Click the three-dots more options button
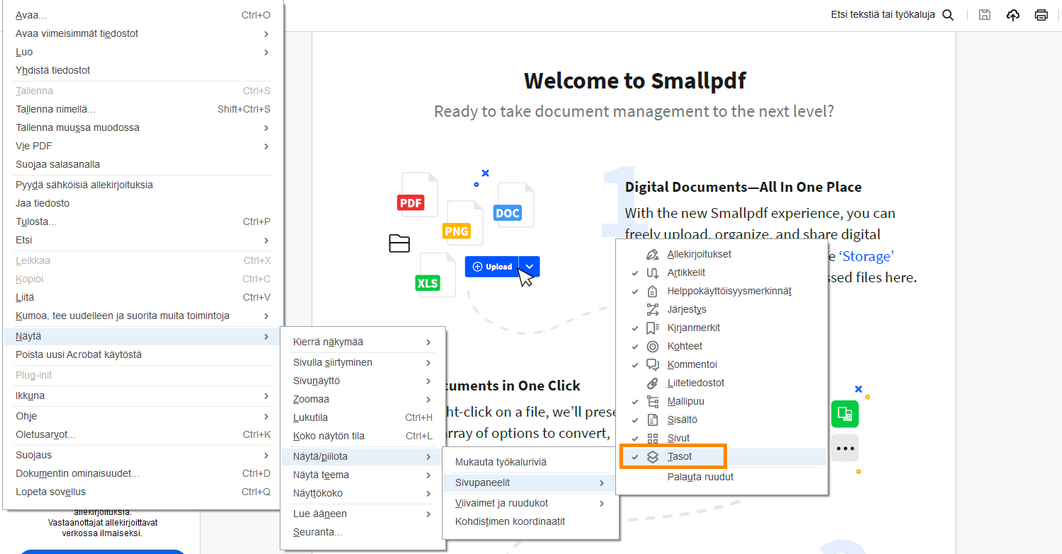The width and height of the screenshot is (1062, 554). 845,448
